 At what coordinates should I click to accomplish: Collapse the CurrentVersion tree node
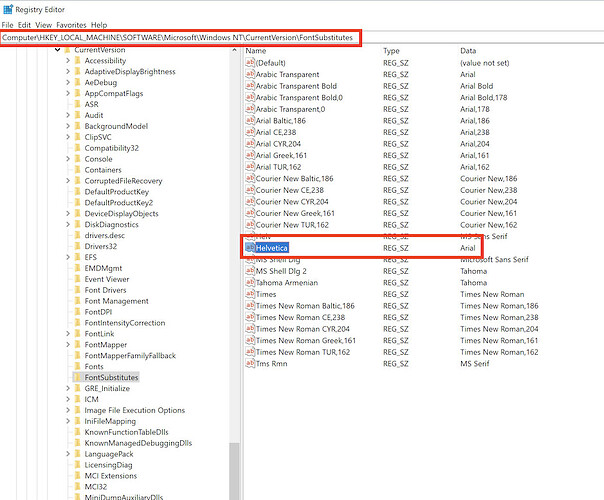(x=57, y=50)
